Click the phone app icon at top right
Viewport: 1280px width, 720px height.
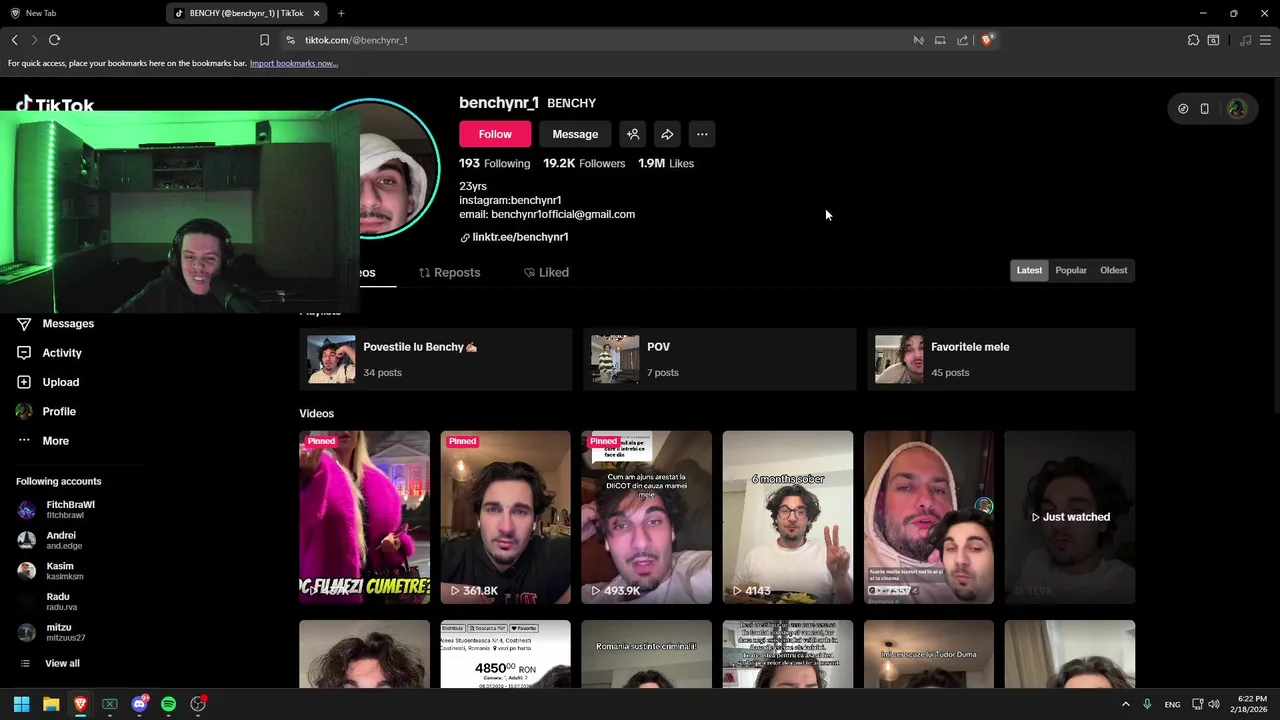click(1205, 109)
